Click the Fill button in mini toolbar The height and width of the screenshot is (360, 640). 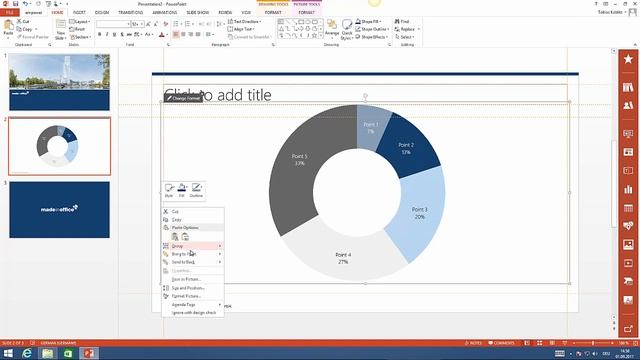click(182, 190)
